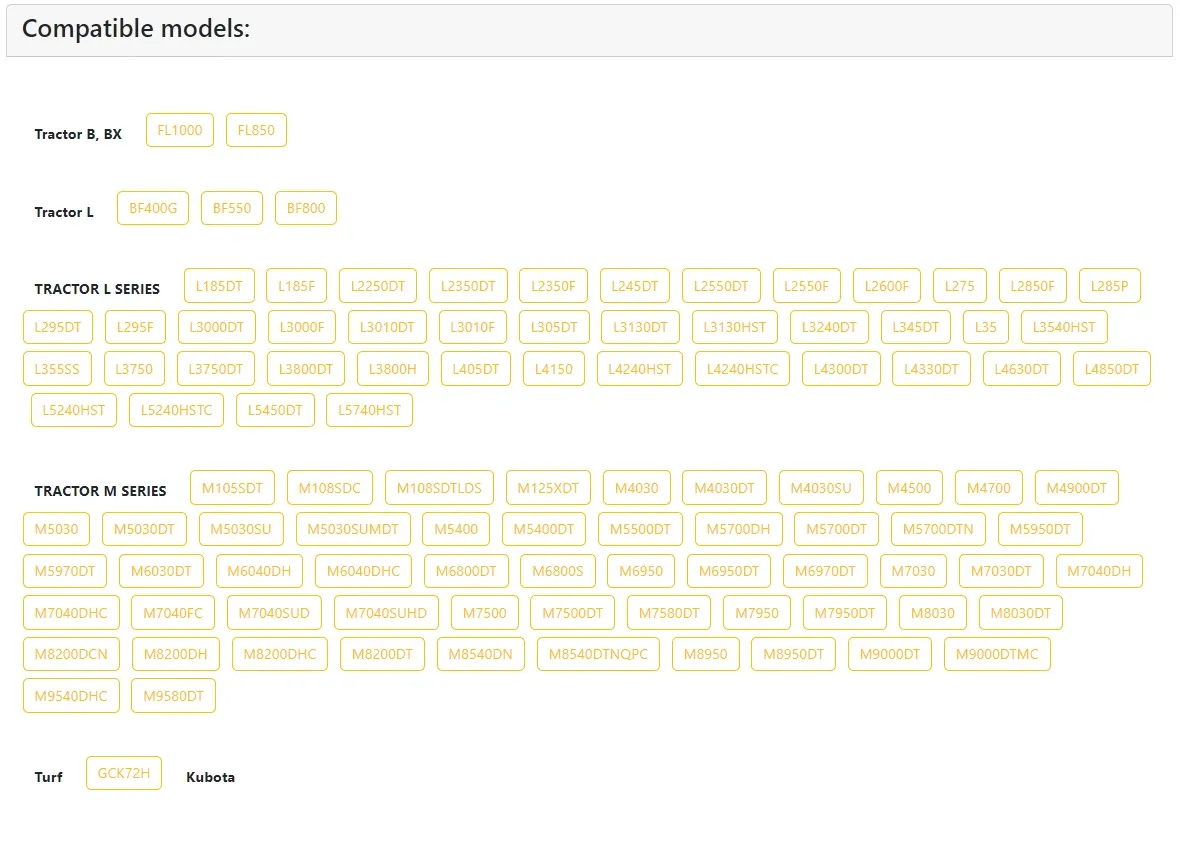Image resolution: width=1180 pixels, height=864 pixels.
Task: Open the M5030SUMDT model tag
Action: pos(353,529)
